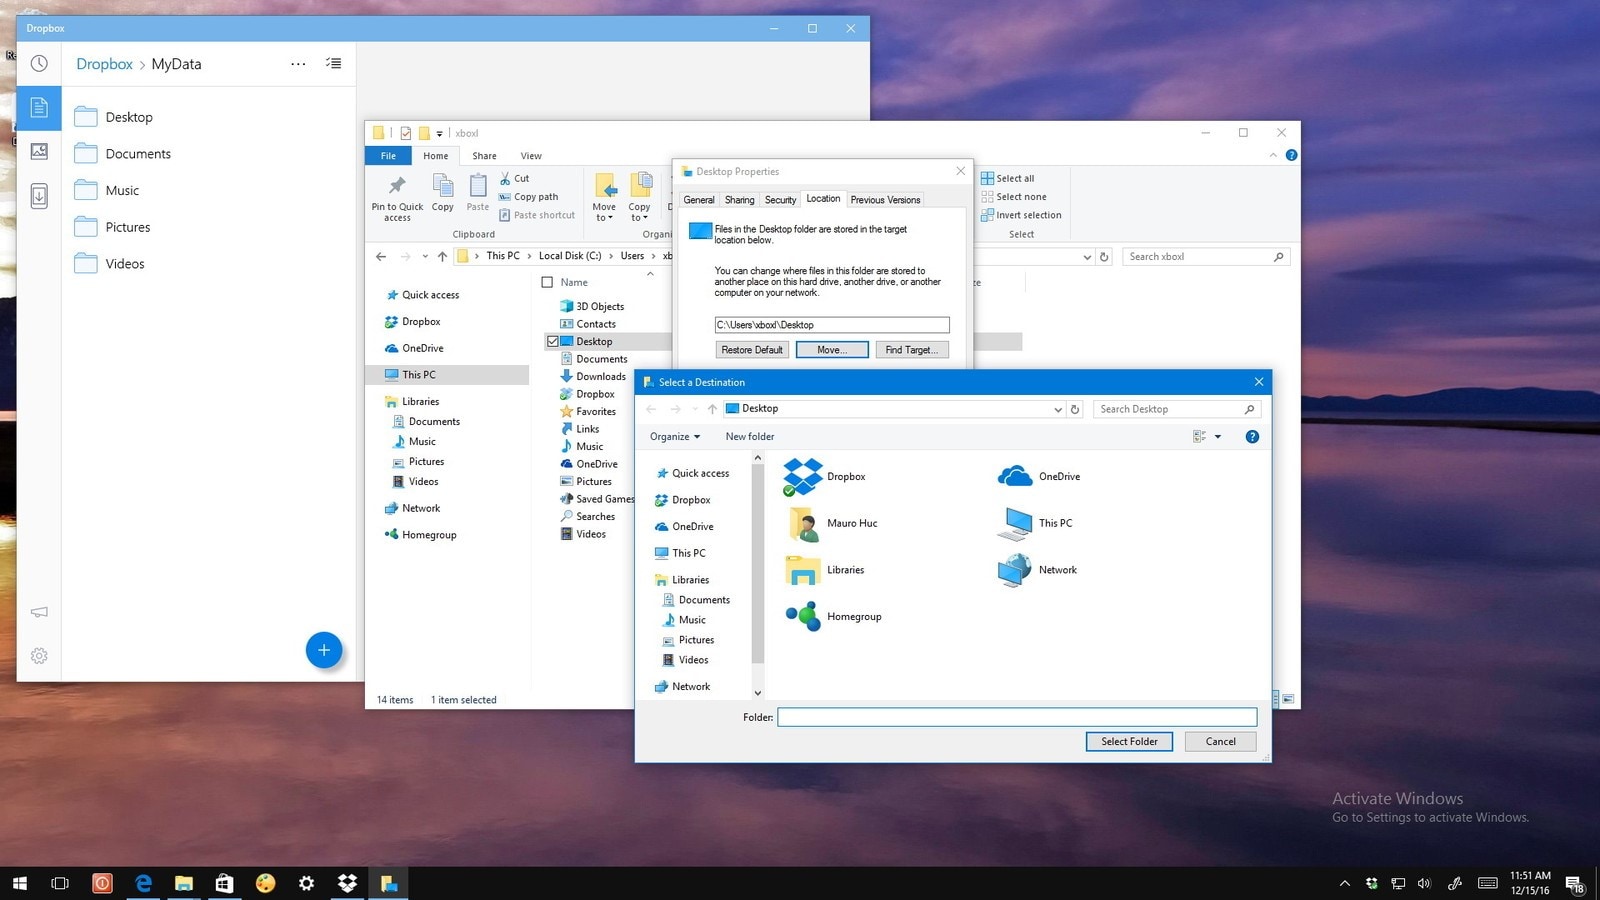Click the Copy button in Explorer ribbon

coord(443,194)
